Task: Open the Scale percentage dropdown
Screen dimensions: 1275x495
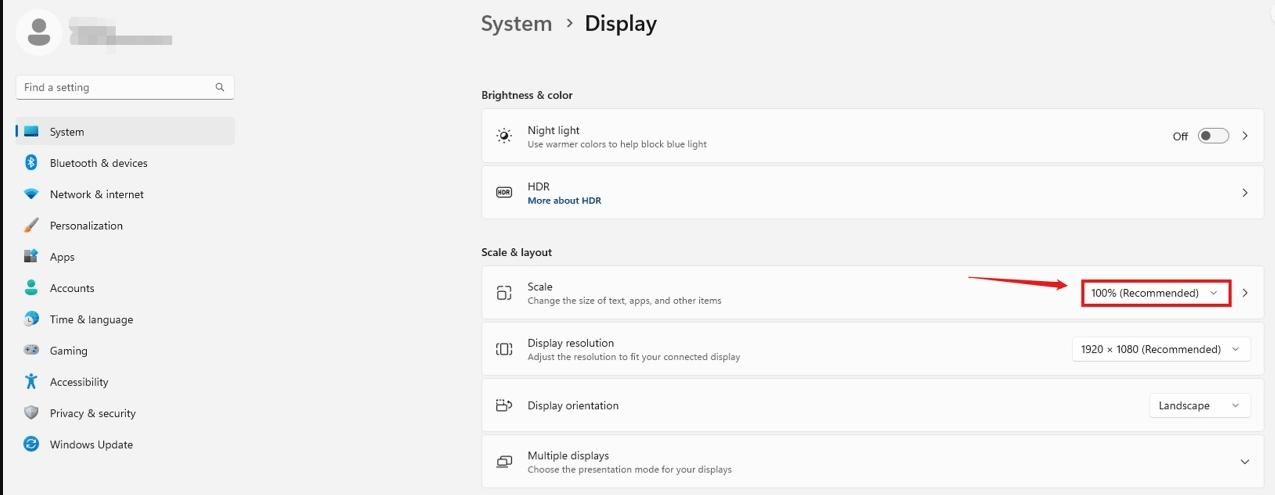Action: pos(1156,293)
